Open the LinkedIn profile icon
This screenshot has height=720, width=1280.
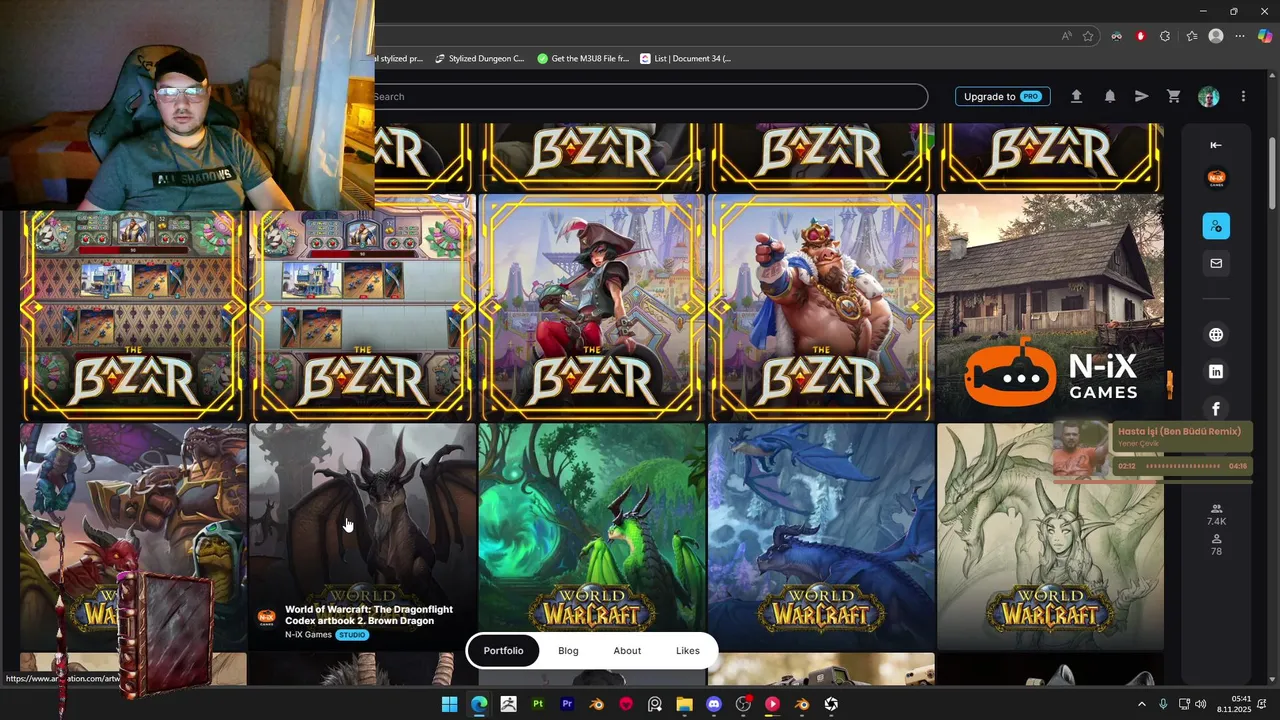click(x=1216, y=372)
